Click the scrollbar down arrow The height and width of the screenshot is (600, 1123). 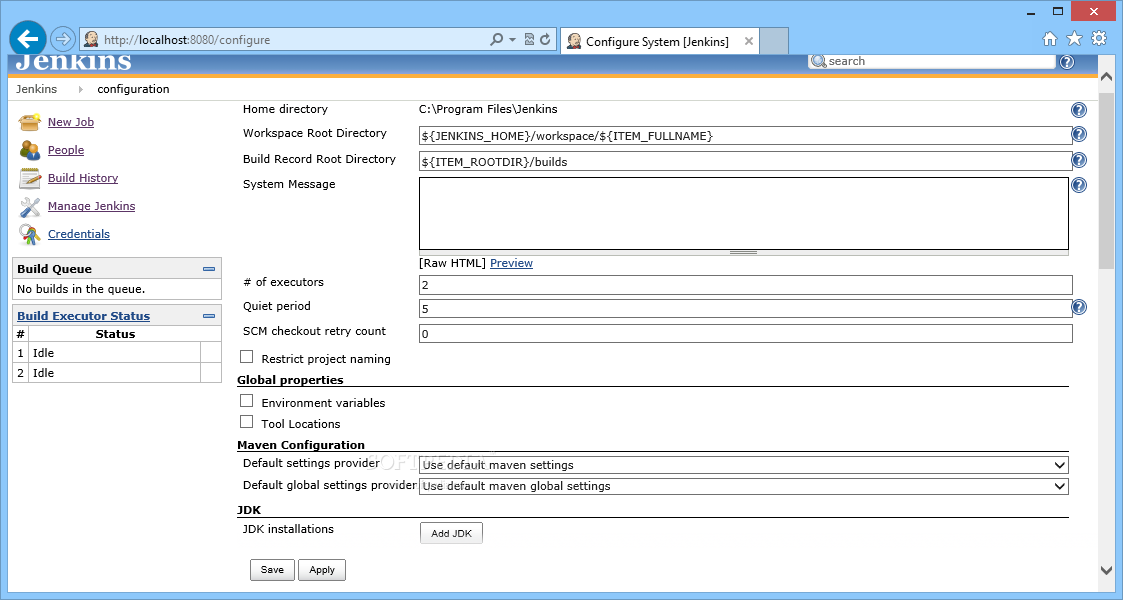point(1107,571)
